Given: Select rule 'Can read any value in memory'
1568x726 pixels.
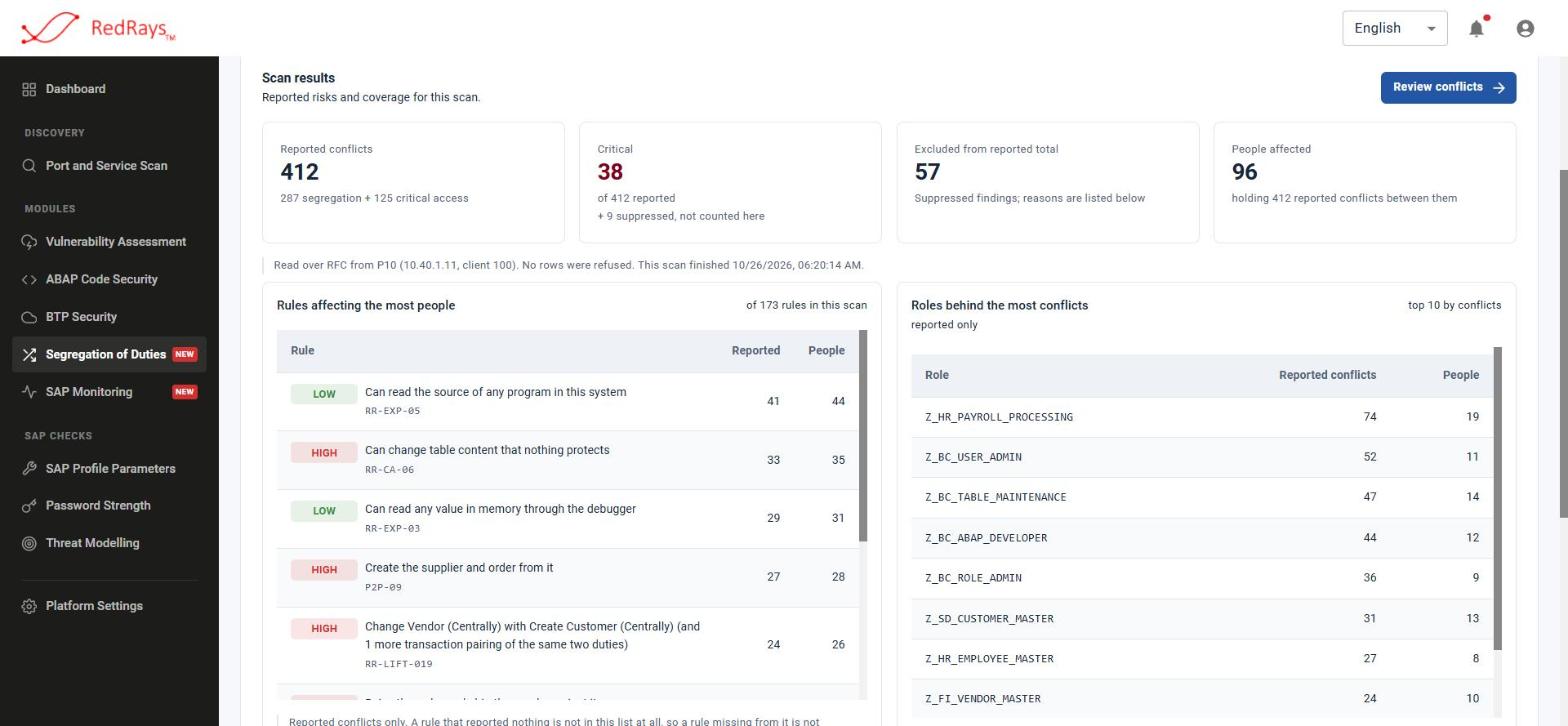Looking at the screenshot, I should point(568,519).
